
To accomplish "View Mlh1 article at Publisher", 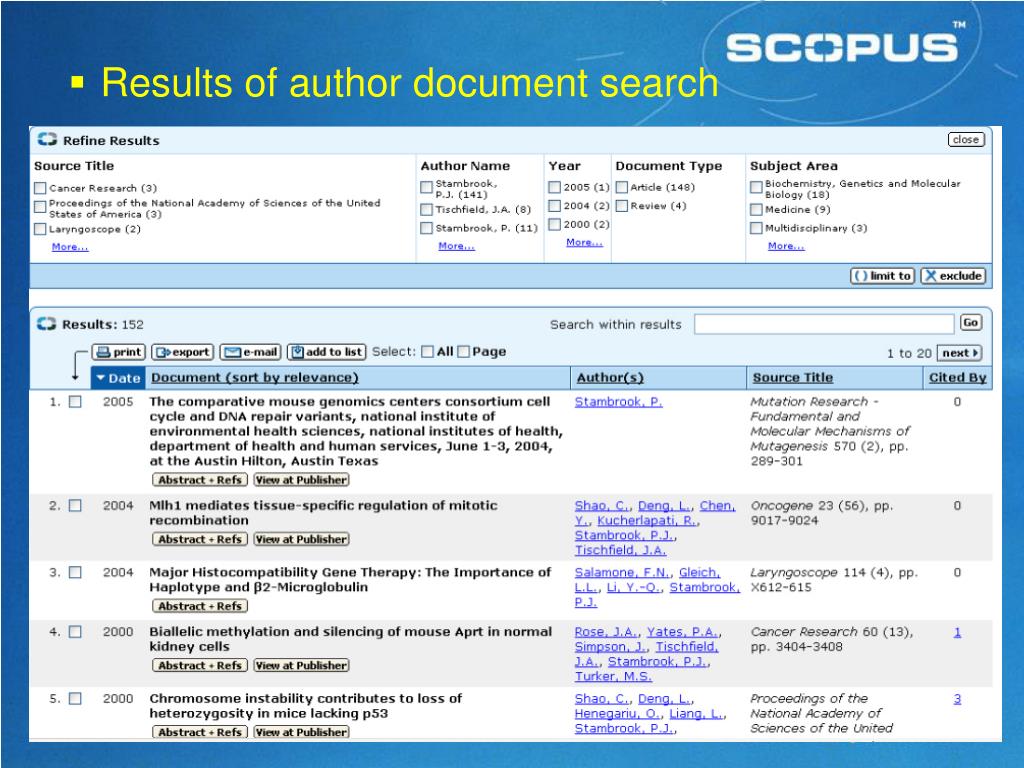I will 301,539.
